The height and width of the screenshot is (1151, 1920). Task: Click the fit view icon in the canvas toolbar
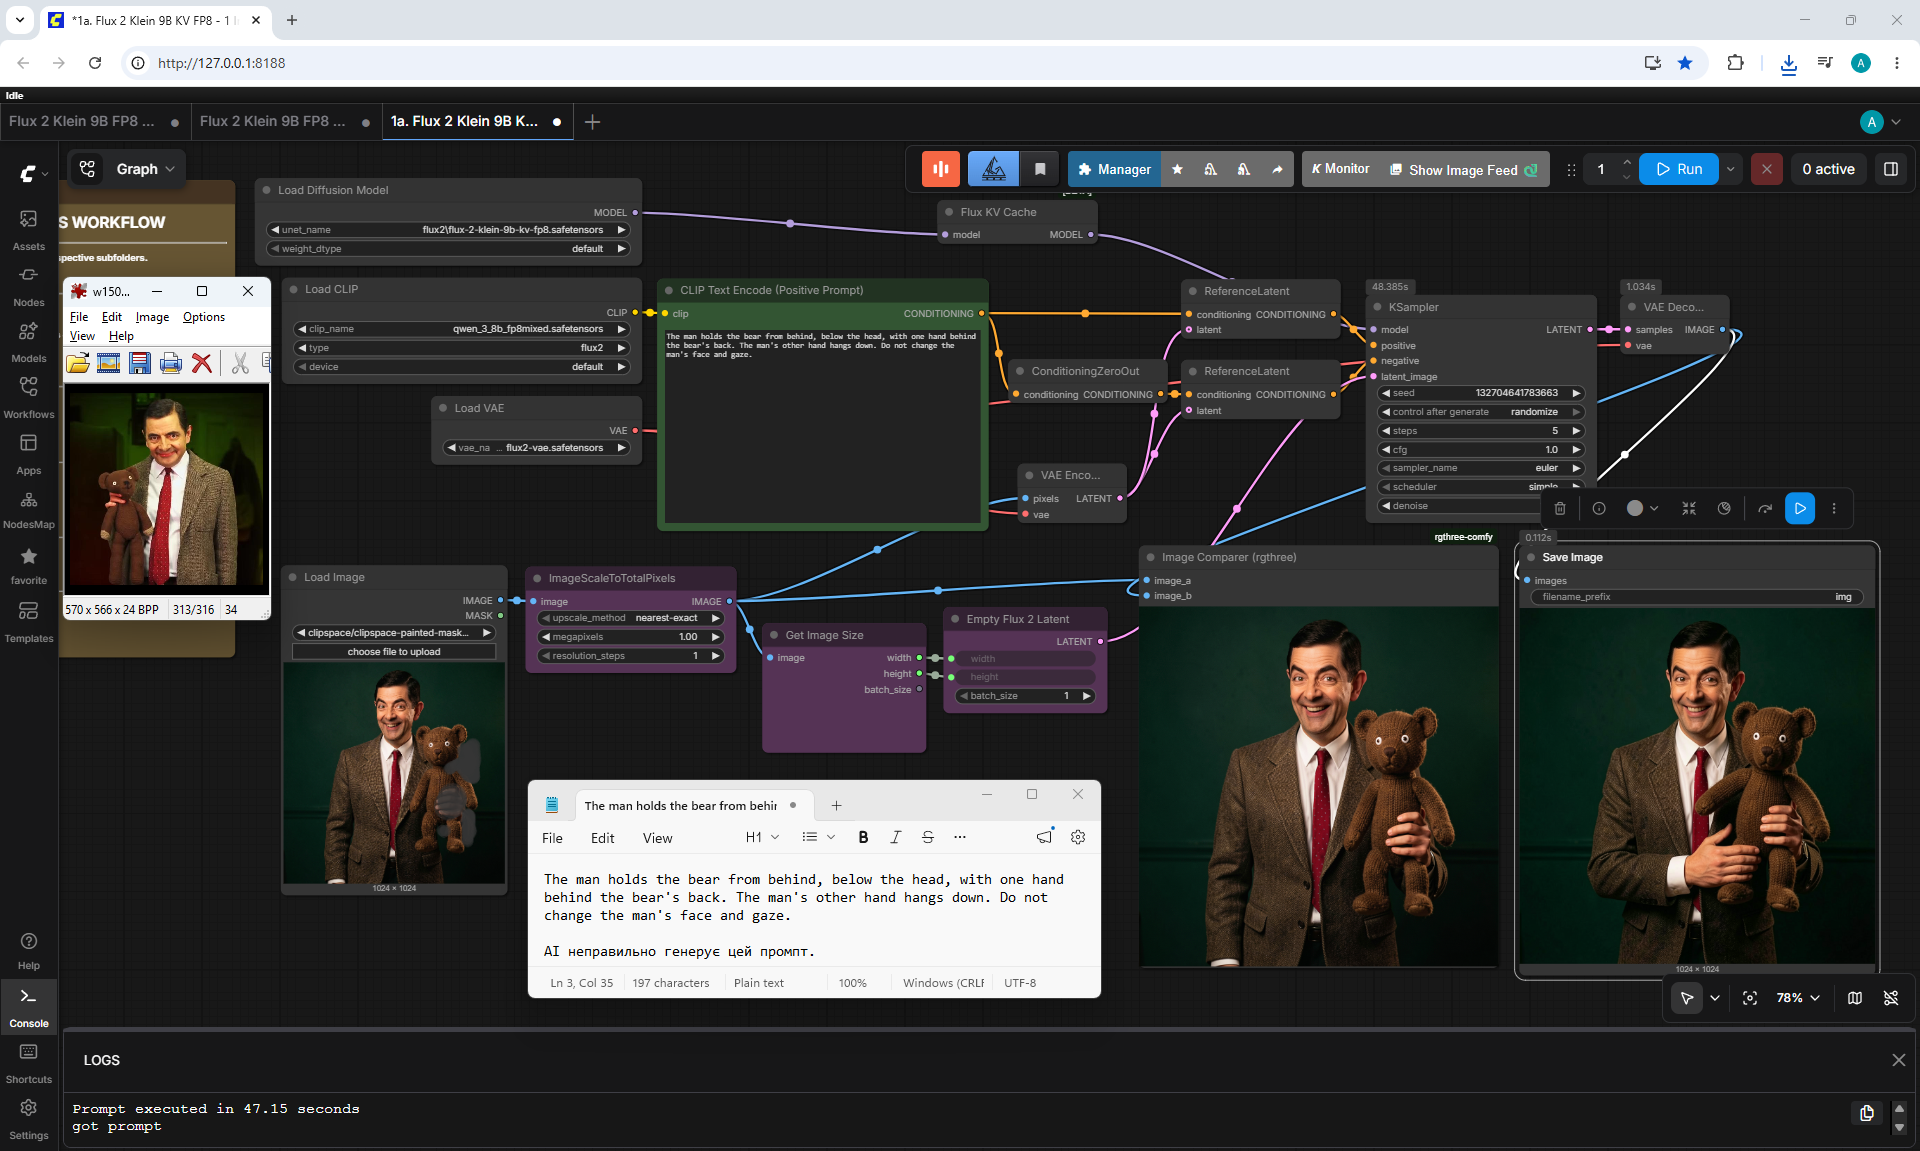(x=1750, y=998)
